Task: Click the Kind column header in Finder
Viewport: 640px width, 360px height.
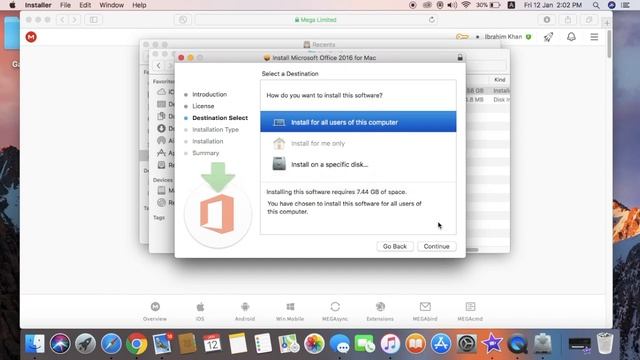Action: click(x=500, y=80)
